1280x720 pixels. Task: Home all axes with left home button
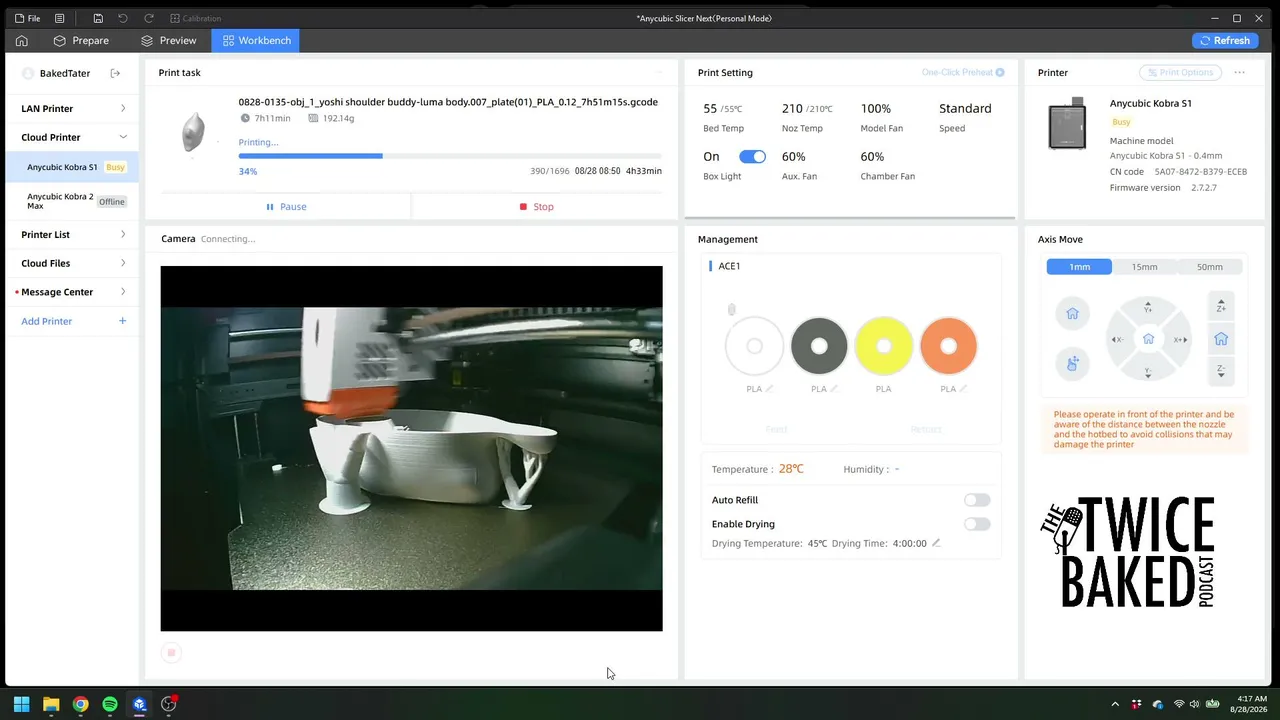tap(1072, 314)
